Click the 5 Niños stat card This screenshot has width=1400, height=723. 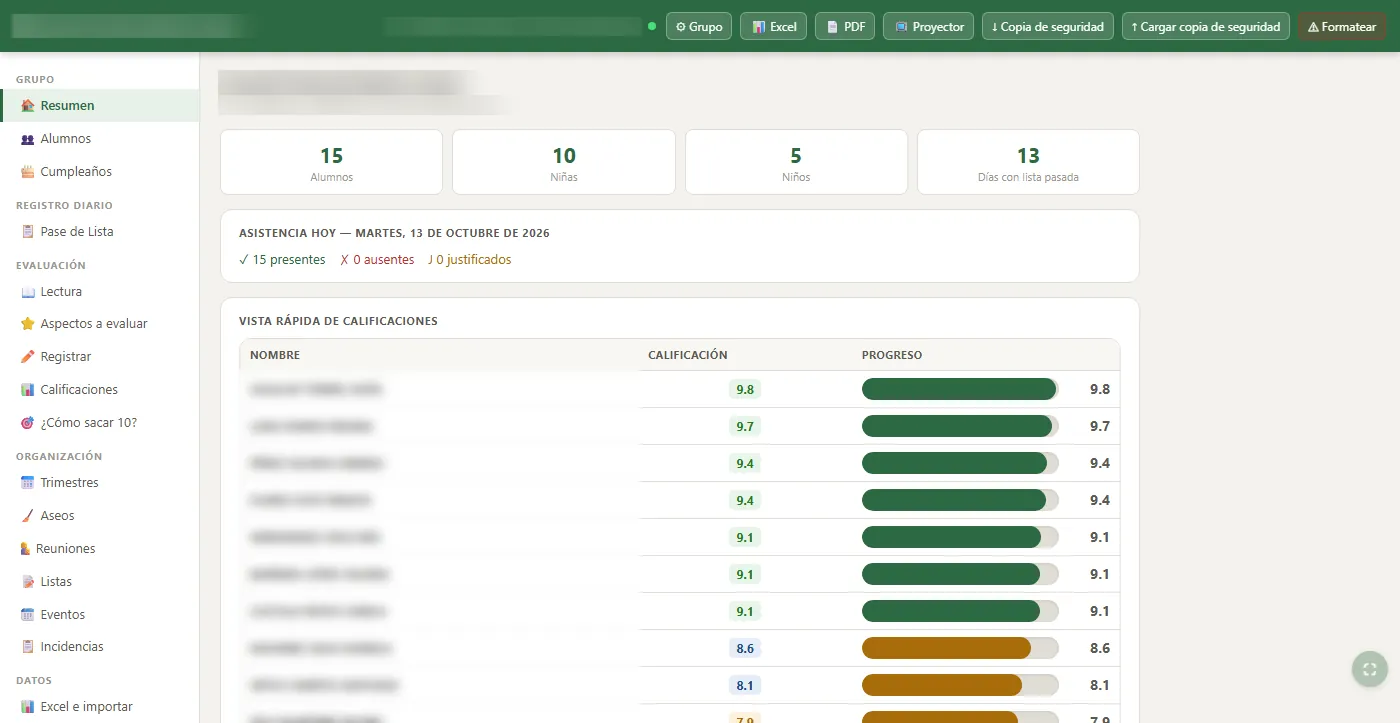[x=796, y=162]
